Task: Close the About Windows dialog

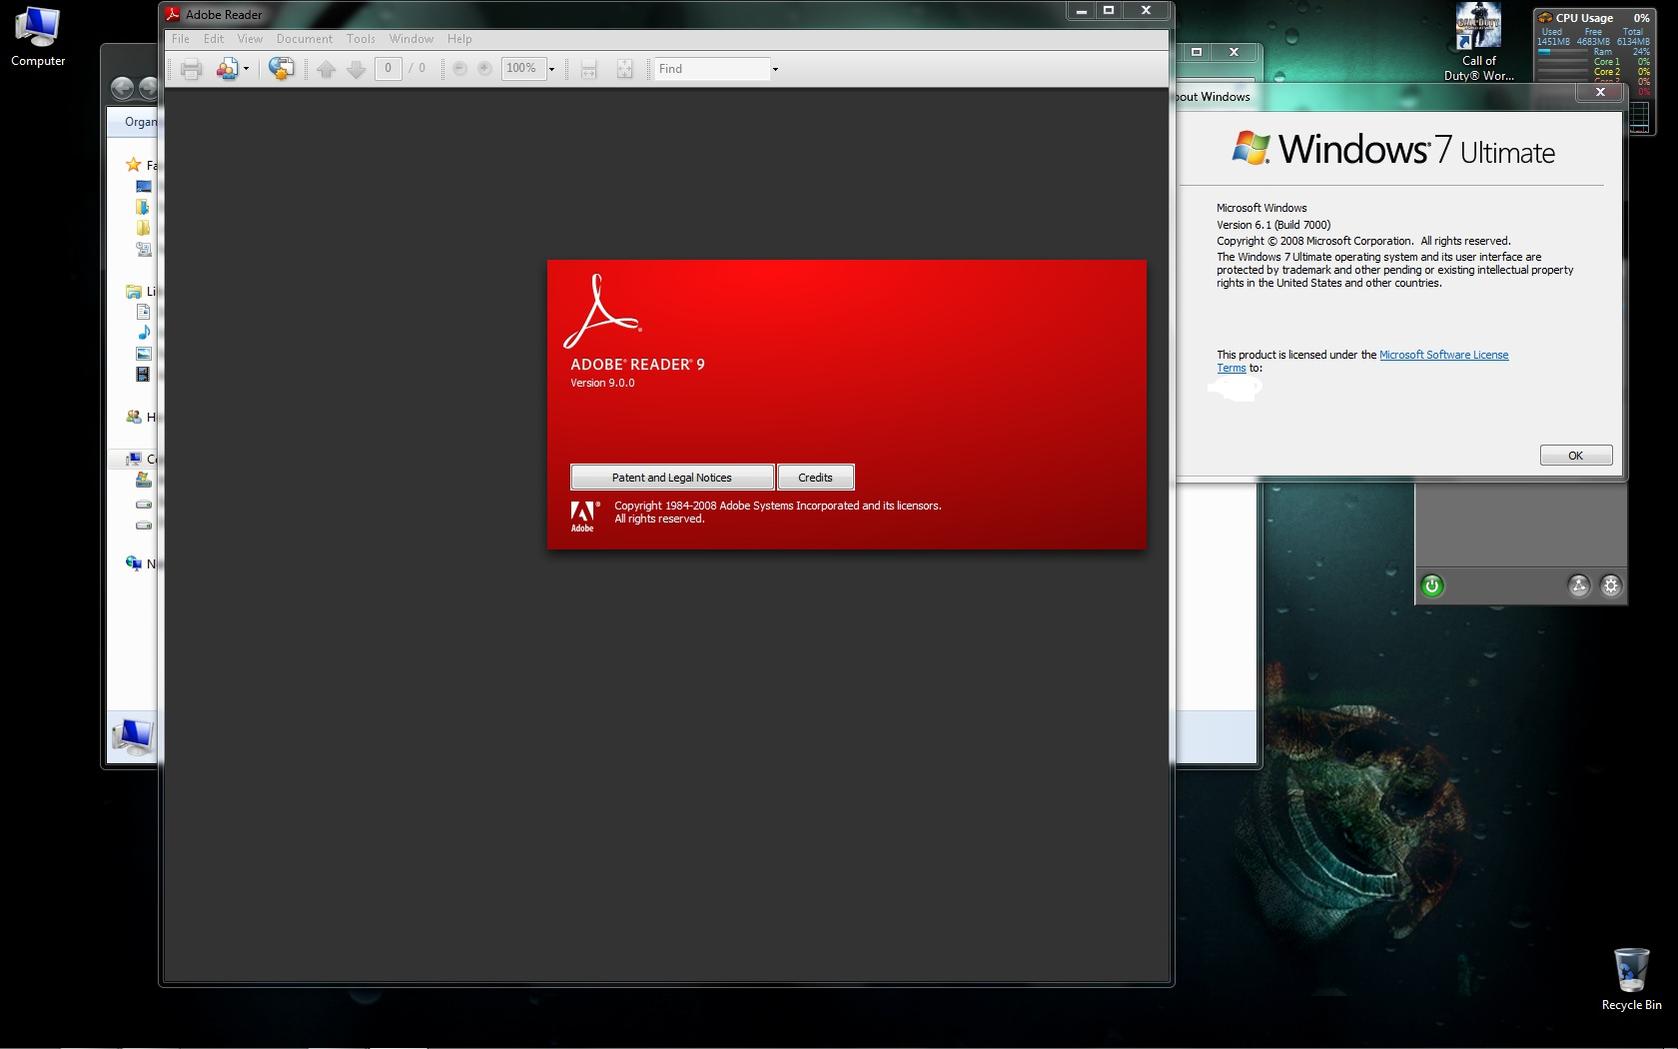Action: 1600,92
